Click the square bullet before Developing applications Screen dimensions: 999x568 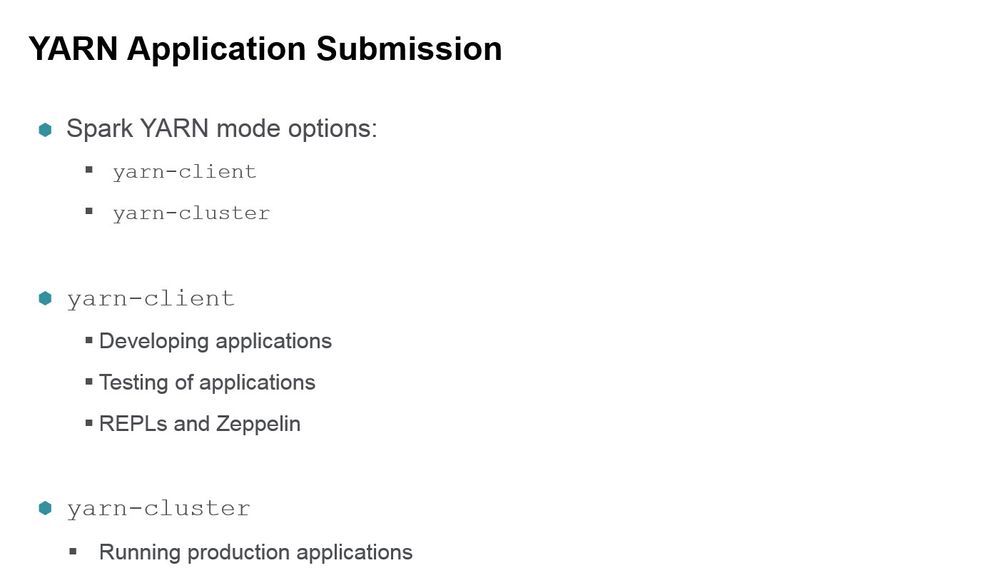[90, 341]
